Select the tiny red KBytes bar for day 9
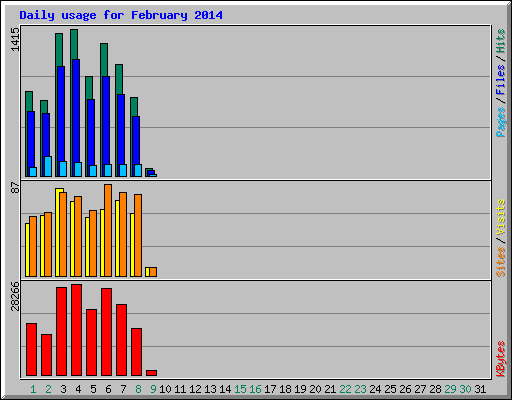The width and height of the screenshot is (512, 400). click(151, 373)
